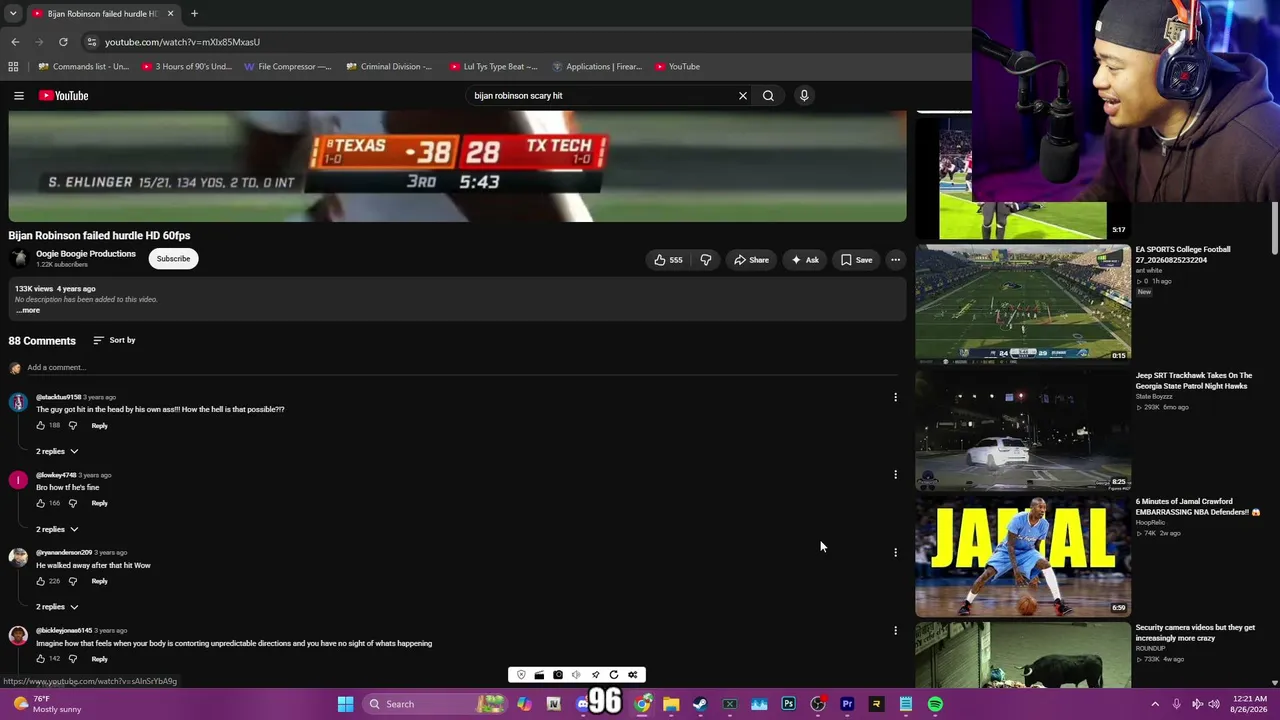1280x720 pixels.
Task: Open Oogie Boogie Productions channel name link
Action: 86,254
